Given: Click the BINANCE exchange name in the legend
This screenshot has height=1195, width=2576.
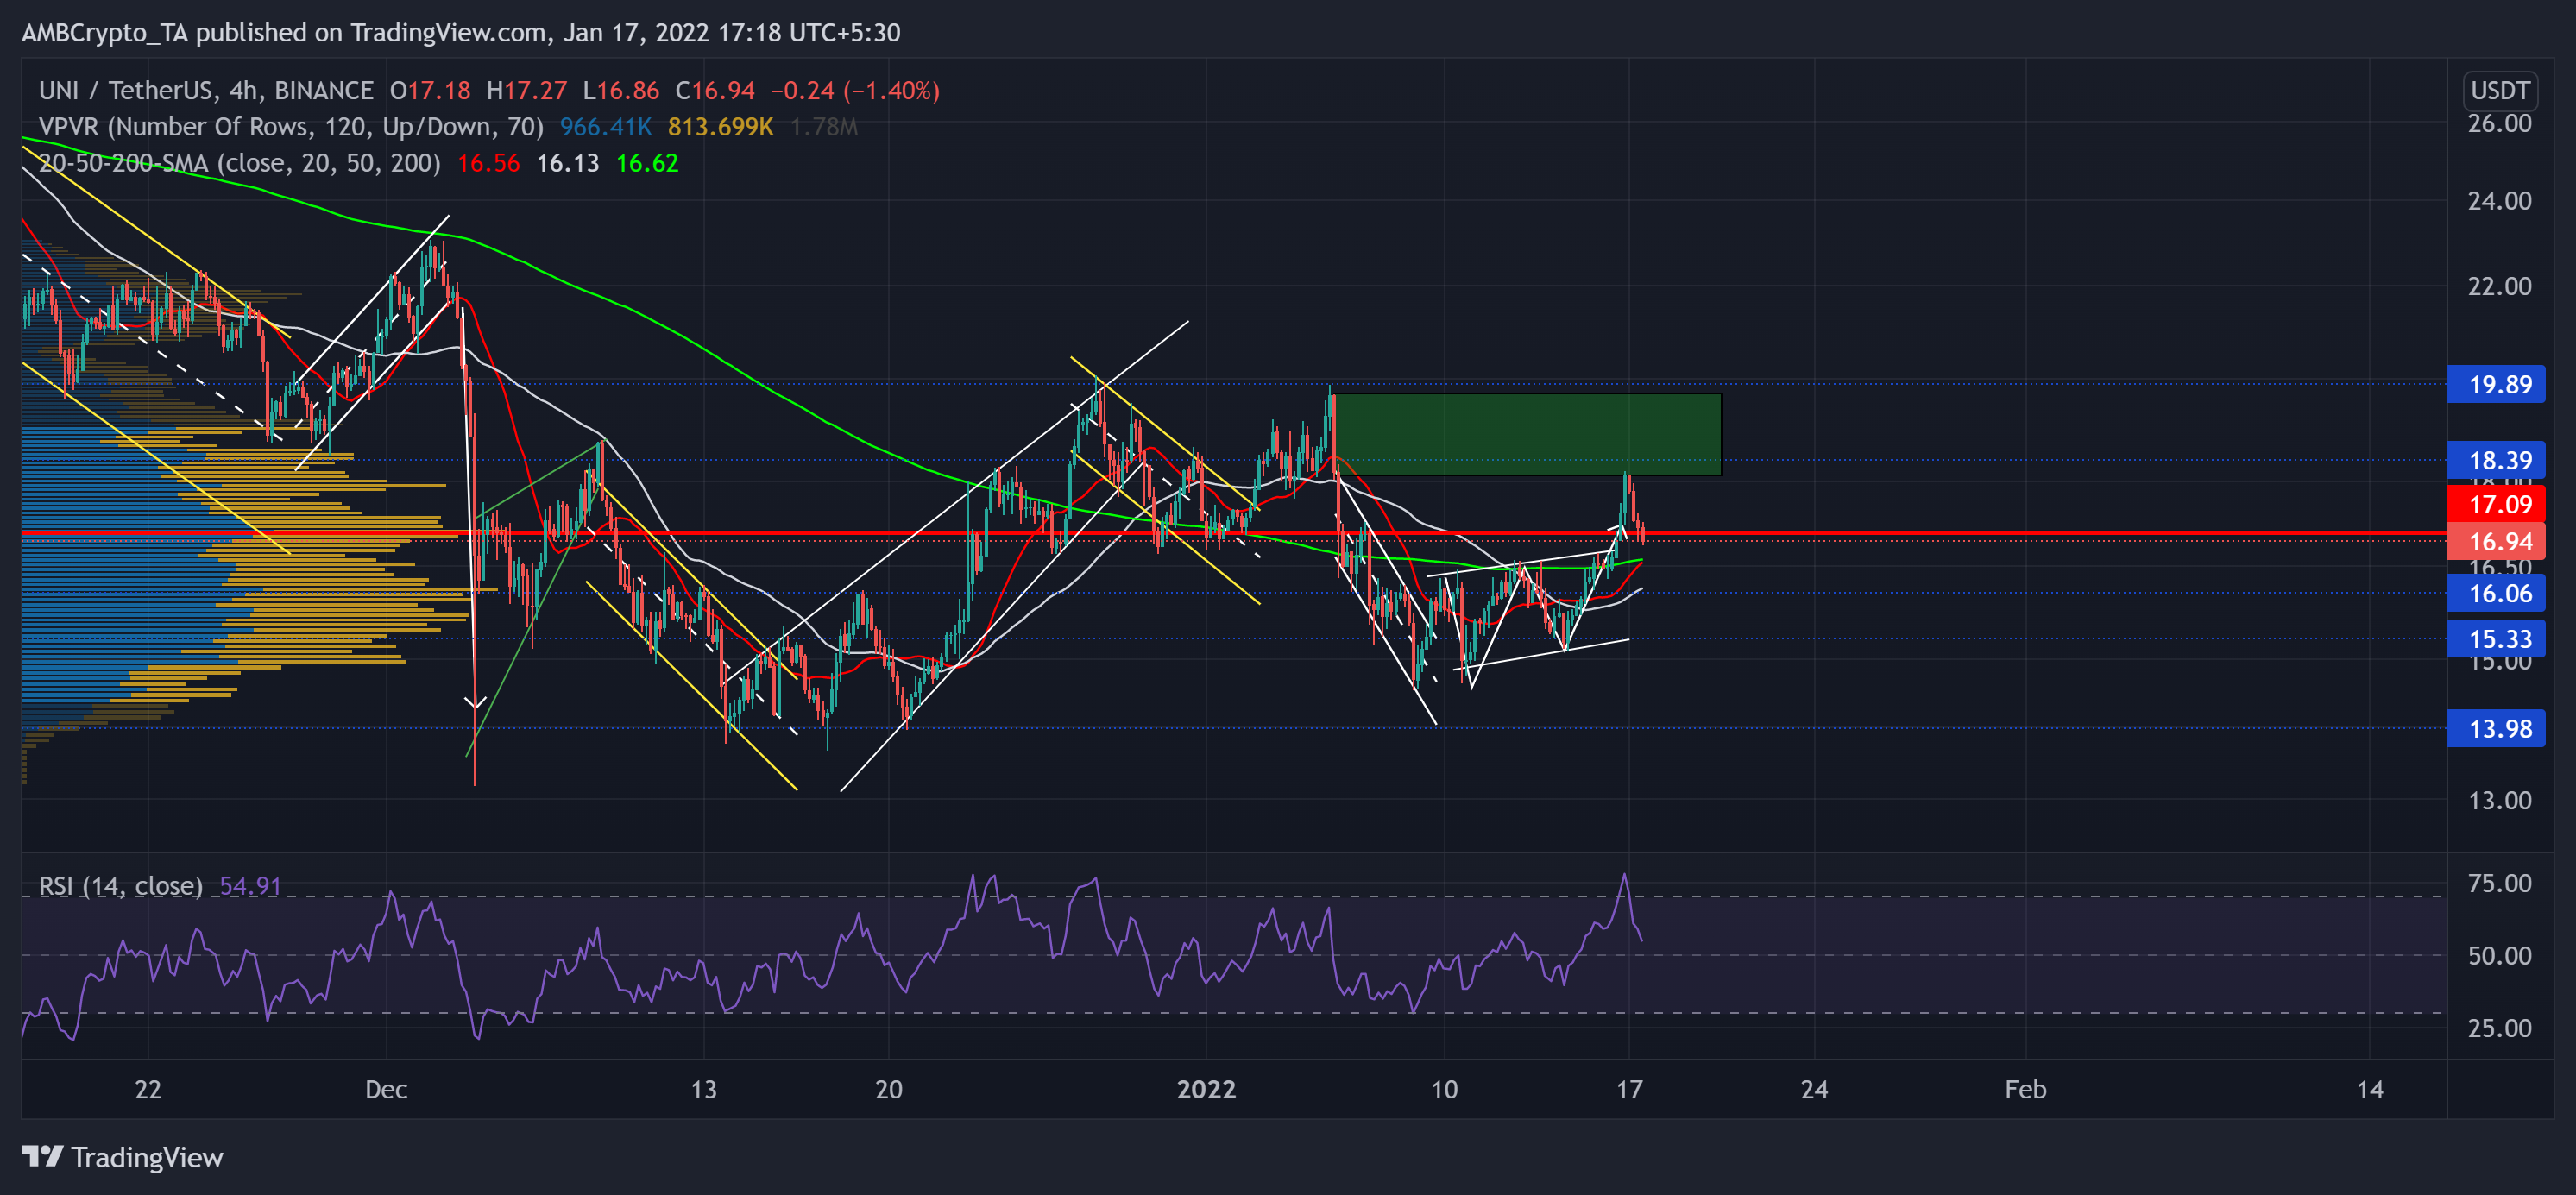Looking at the screenshot, I should point(323,89).
